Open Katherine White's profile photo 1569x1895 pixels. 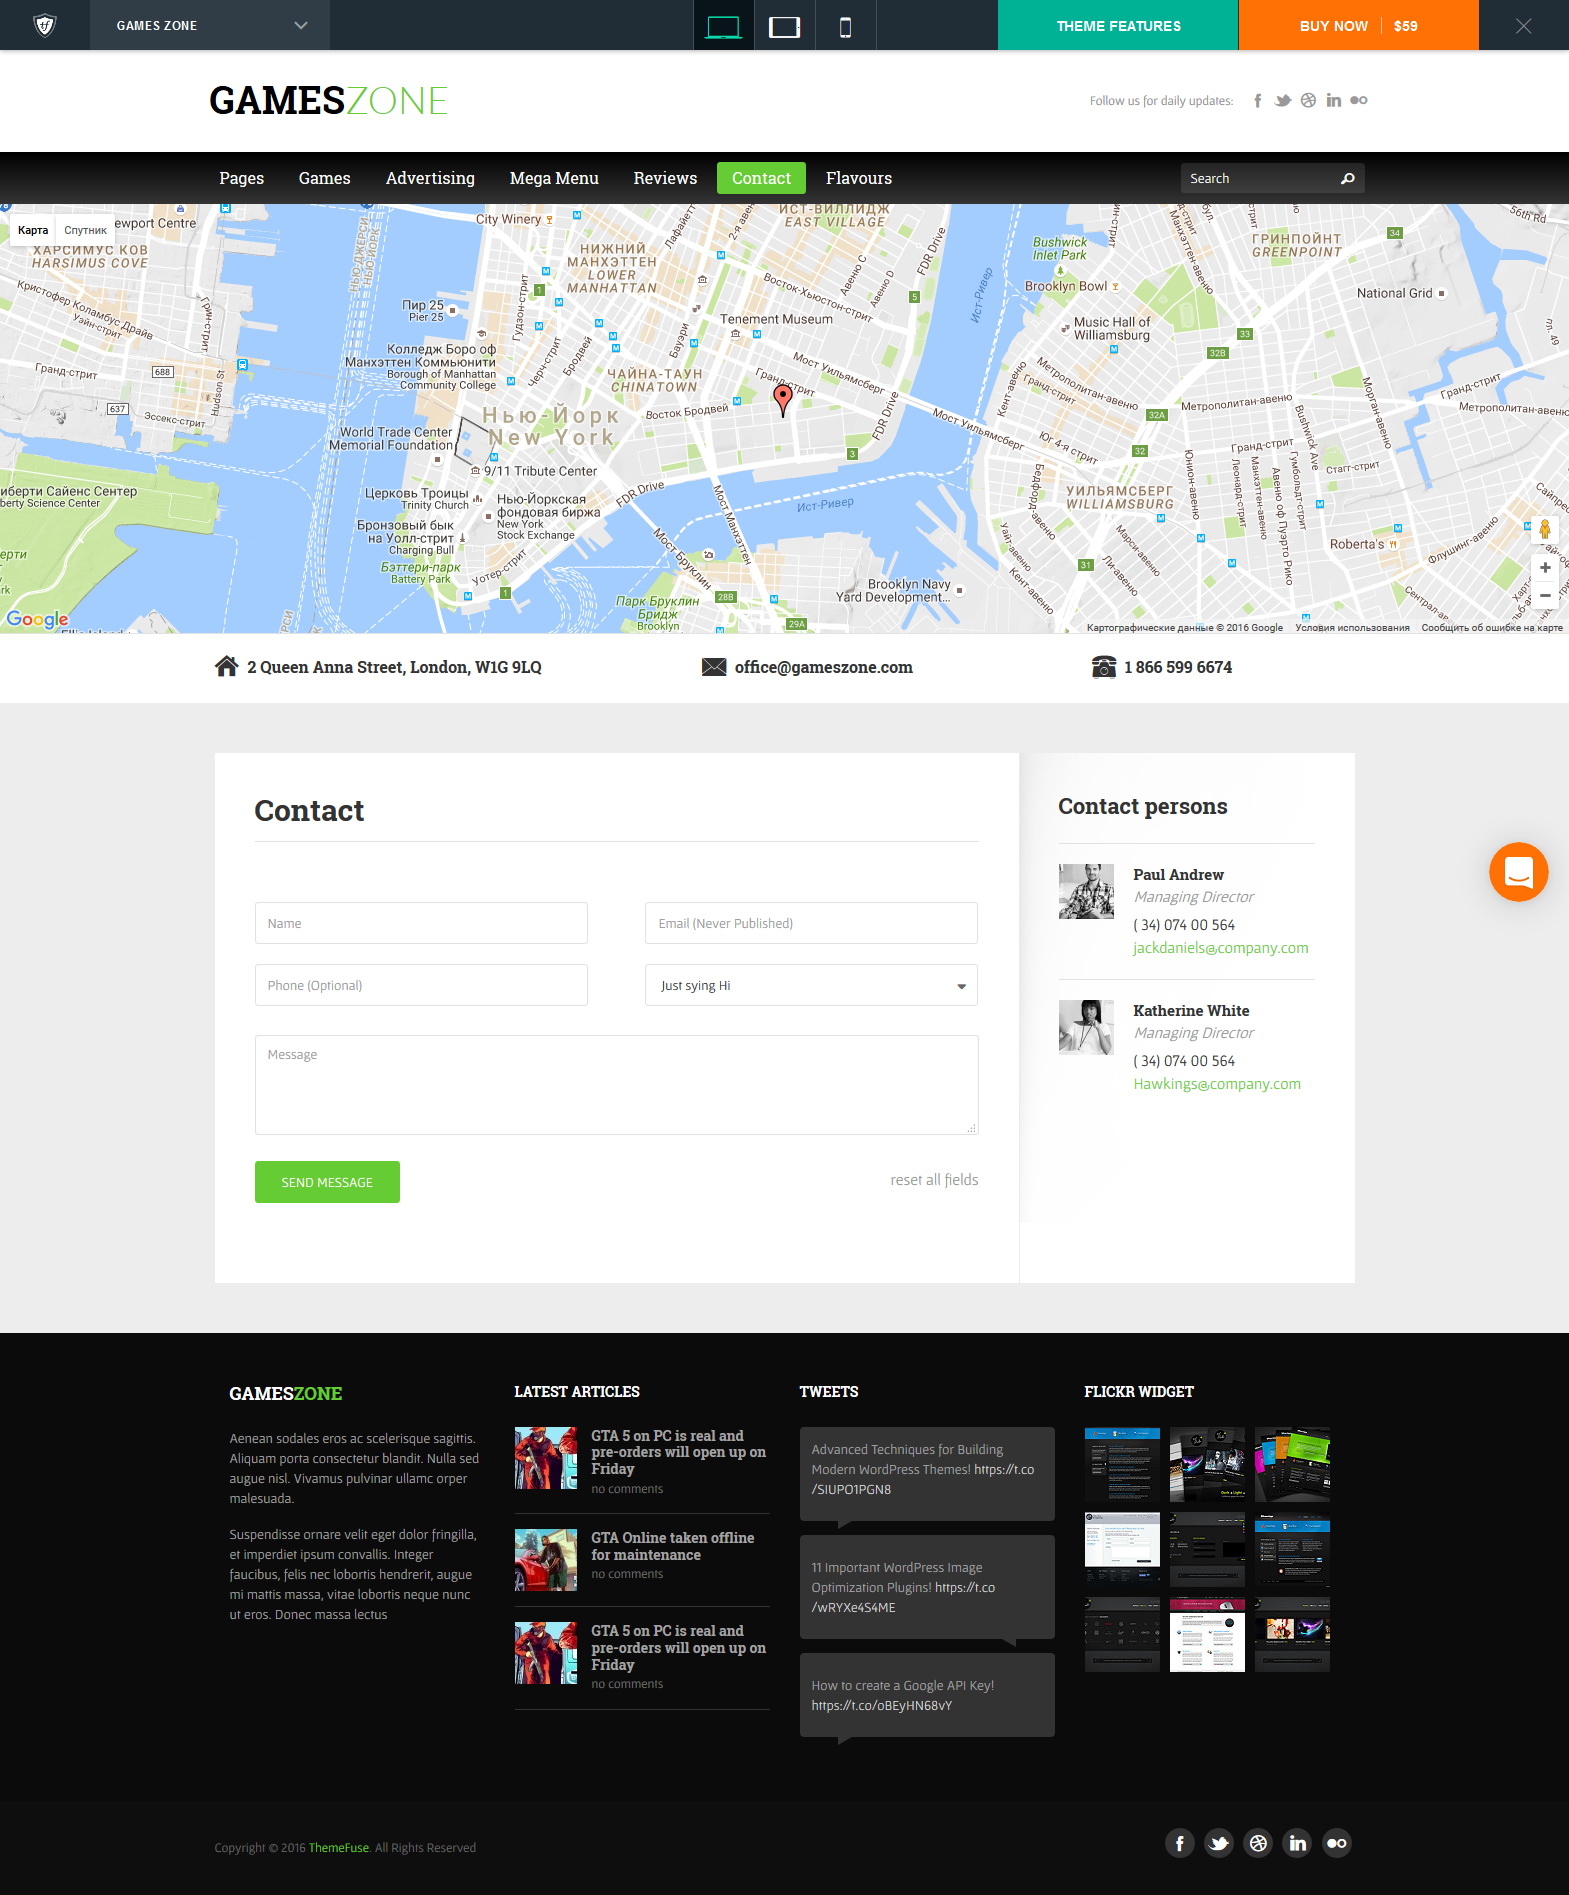[1086, 1027]
